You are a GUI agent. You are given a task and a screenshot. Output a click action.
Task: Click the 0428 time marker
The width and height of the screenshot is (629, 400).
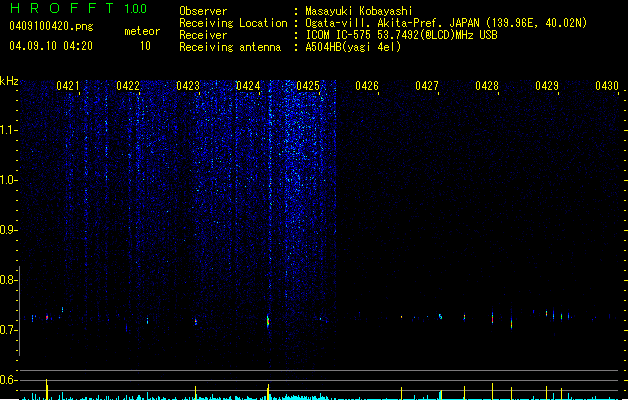[487, 86]
